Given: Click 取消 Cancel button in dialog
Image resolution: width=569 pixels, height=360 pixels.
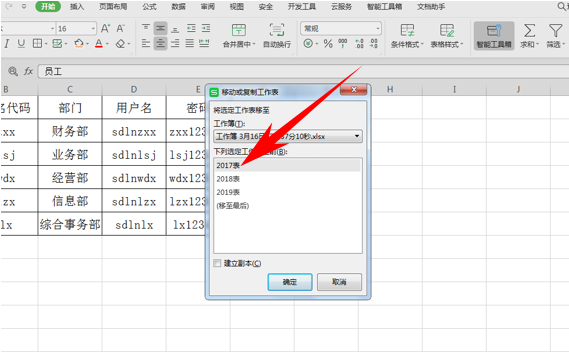Looking at the screenshot, I should point(339,282).
